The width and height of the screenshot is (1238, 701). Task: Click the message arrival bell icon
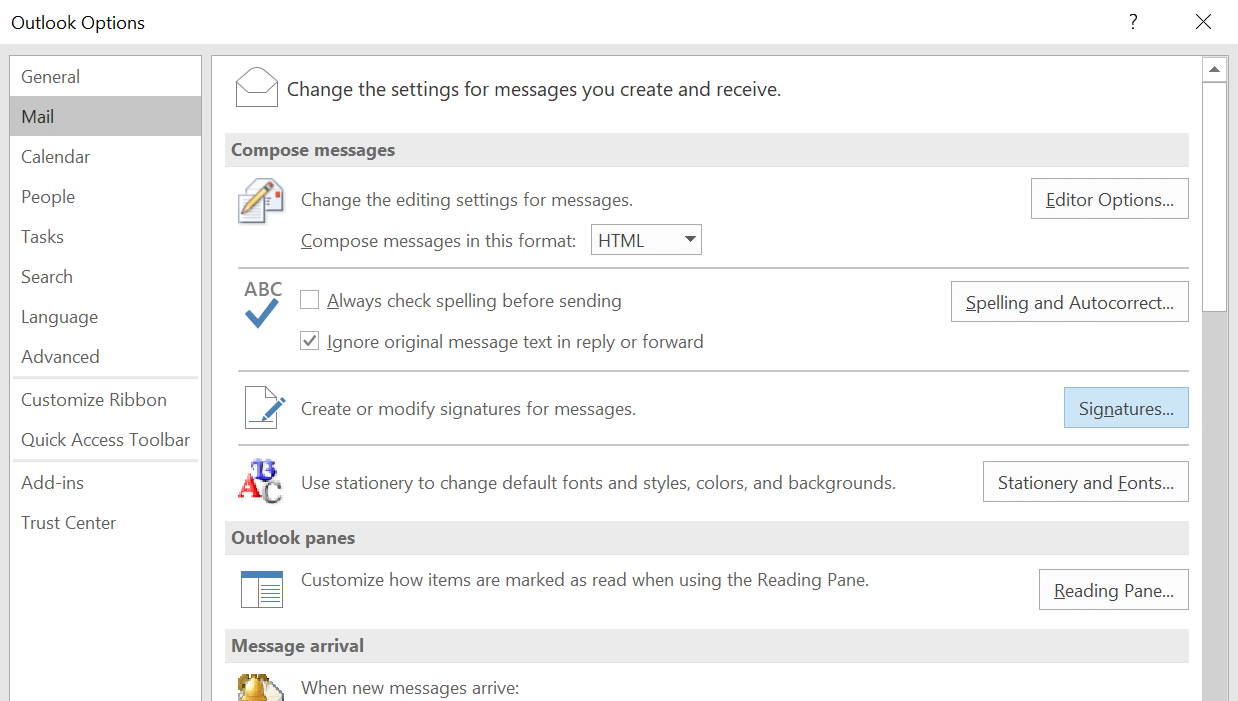[x=258, y=688]
